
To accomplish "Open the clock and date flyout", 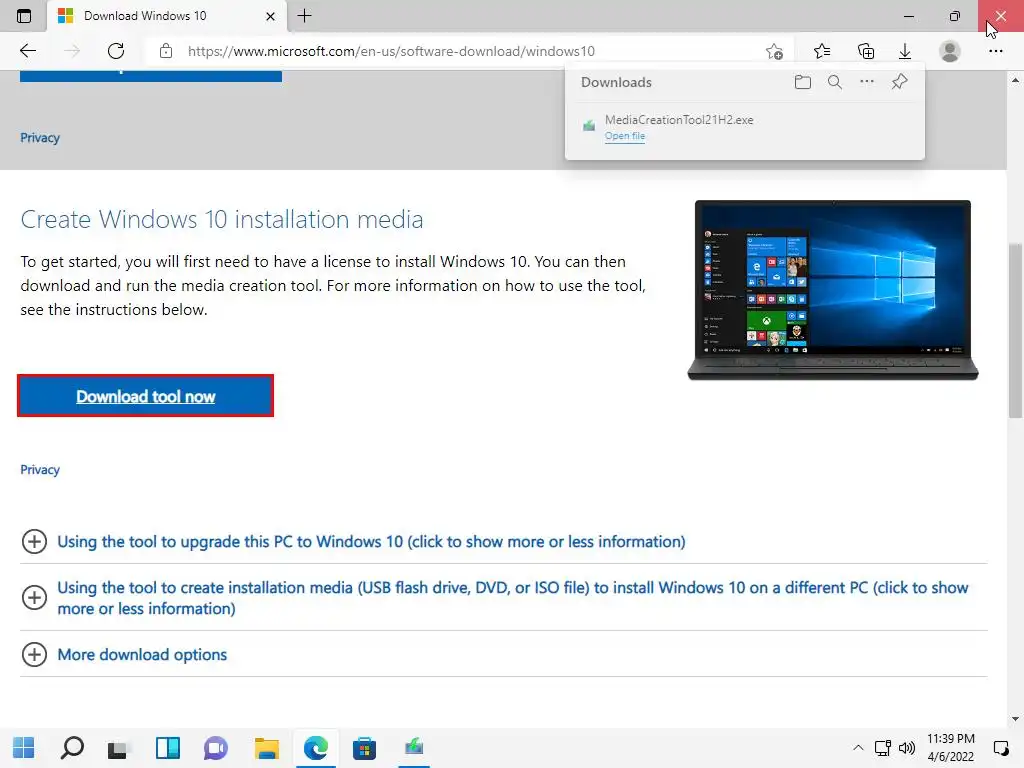I will (950, 748).
